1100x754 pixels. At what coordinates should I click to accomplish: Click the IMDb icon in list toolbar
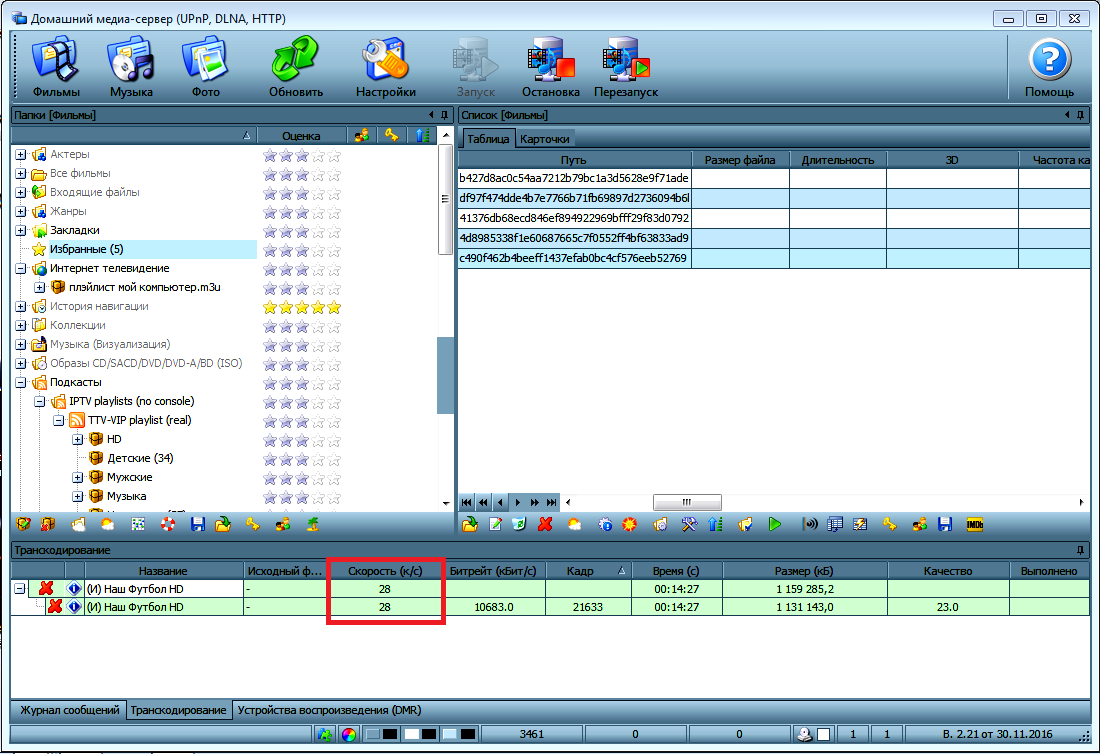tap(974, 524)
